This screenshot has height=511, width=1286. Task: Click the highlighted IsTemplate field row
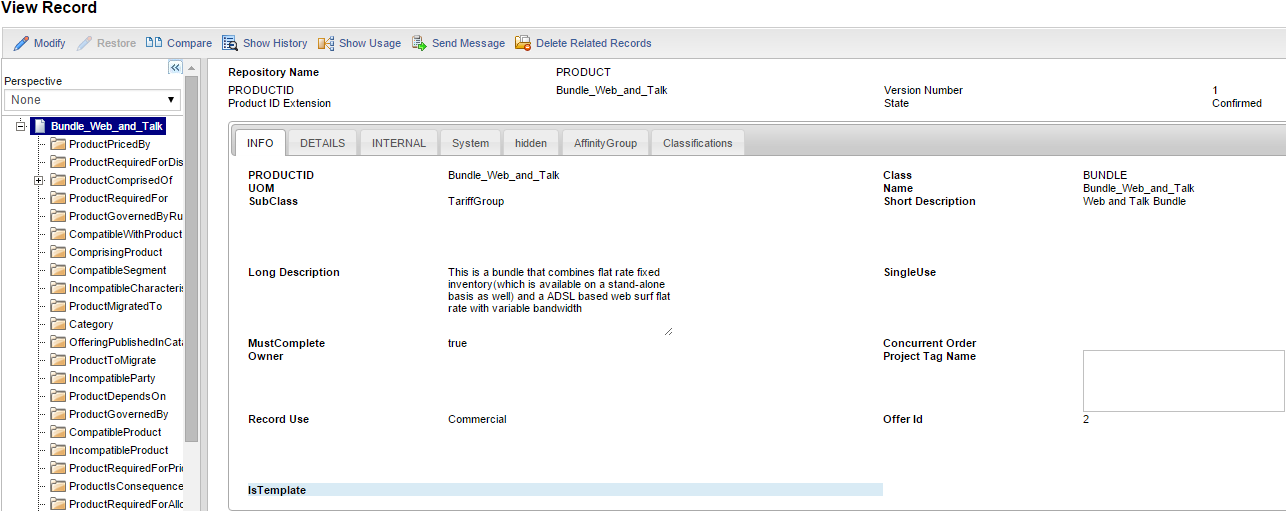coord(565,490)
